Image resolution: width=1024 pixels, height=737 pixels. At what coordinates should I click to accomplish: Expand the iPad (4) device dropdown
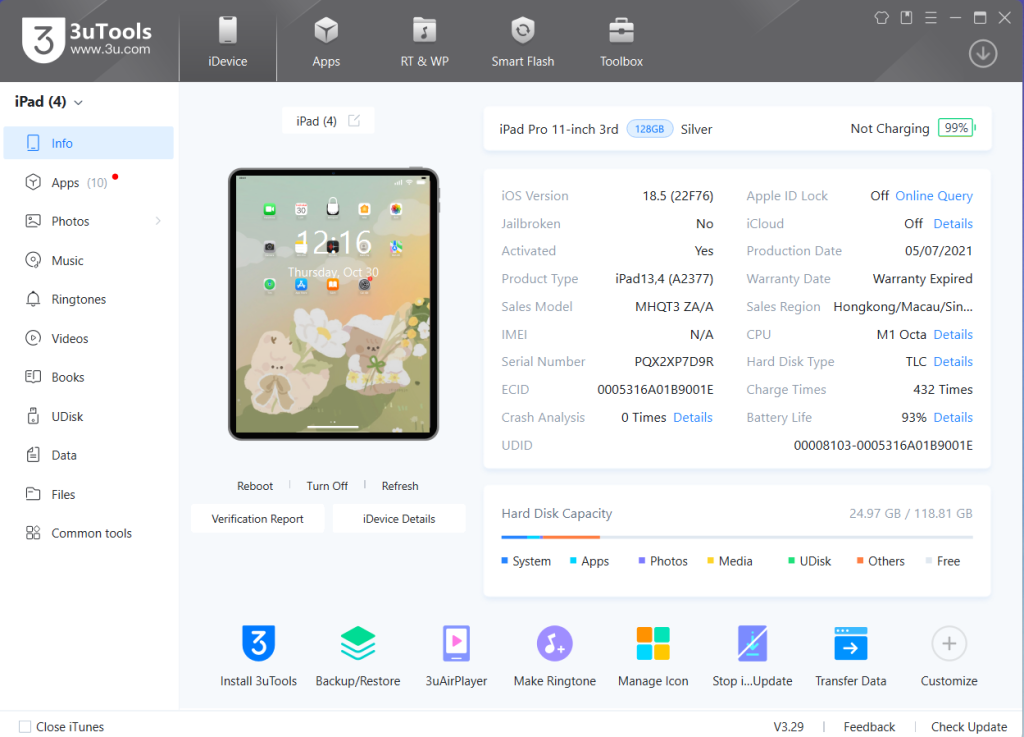pos(79,102)
